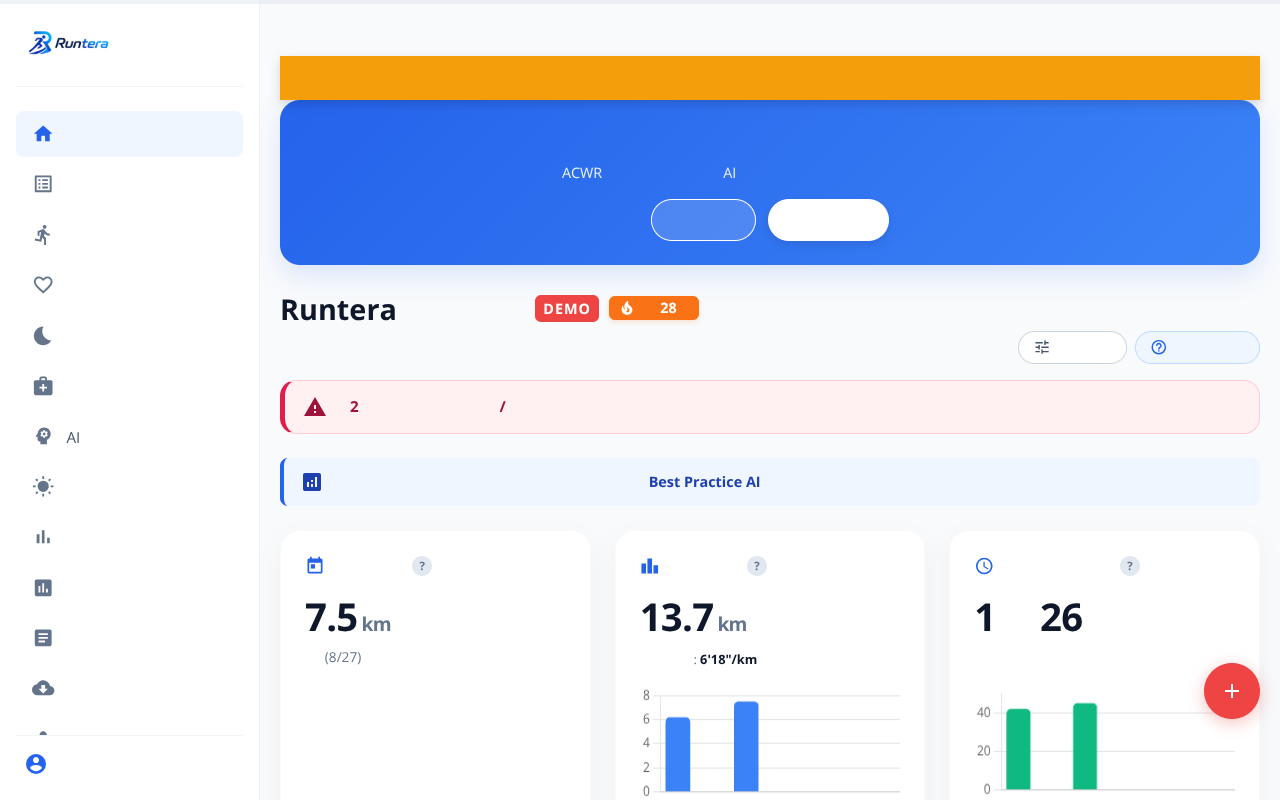Viewport: 1280px width, 800px height.
Task: Open the question mark on the clock card
Action: click(1130, 566)
